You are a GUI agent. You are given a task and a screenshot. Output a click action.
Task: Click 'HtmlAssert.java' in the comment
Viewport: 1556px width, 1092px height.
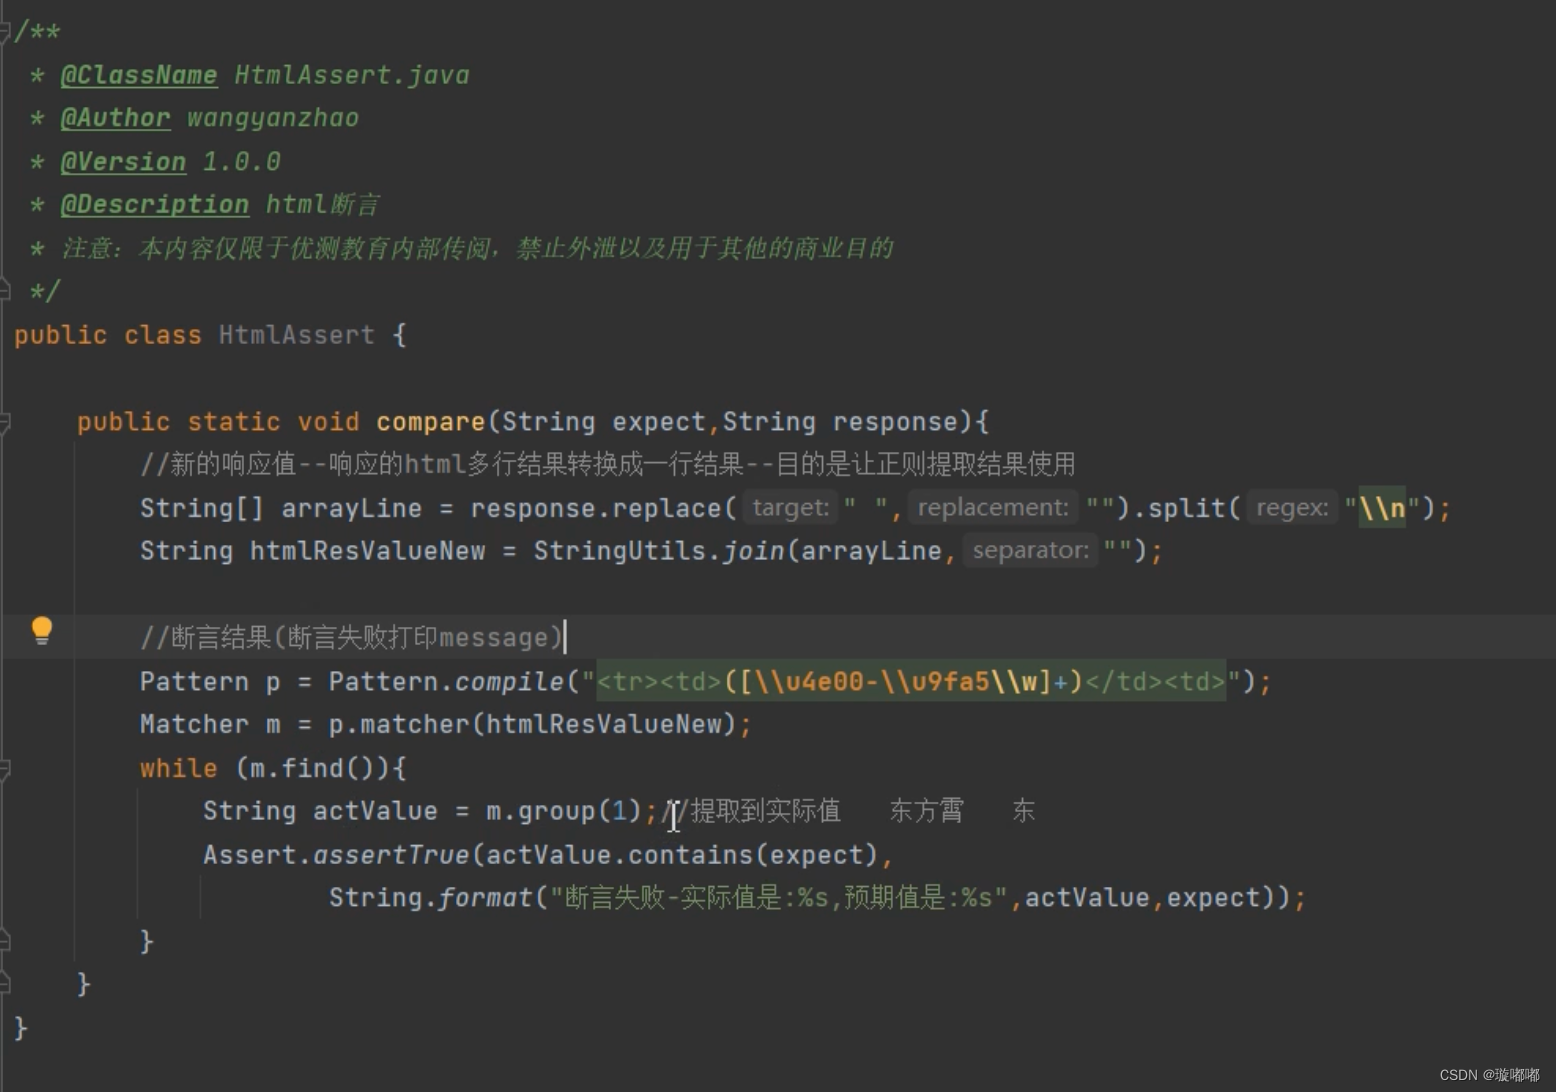point(352,75)
